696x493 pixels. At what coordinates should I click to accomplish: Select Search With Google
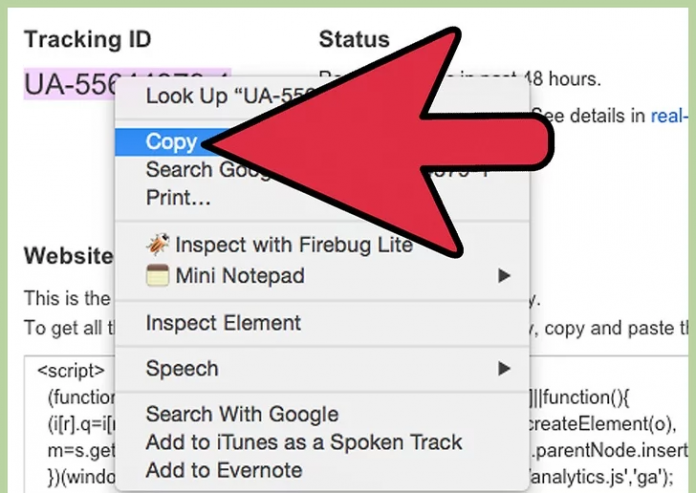pyautogui.click(x=242, y=414)
